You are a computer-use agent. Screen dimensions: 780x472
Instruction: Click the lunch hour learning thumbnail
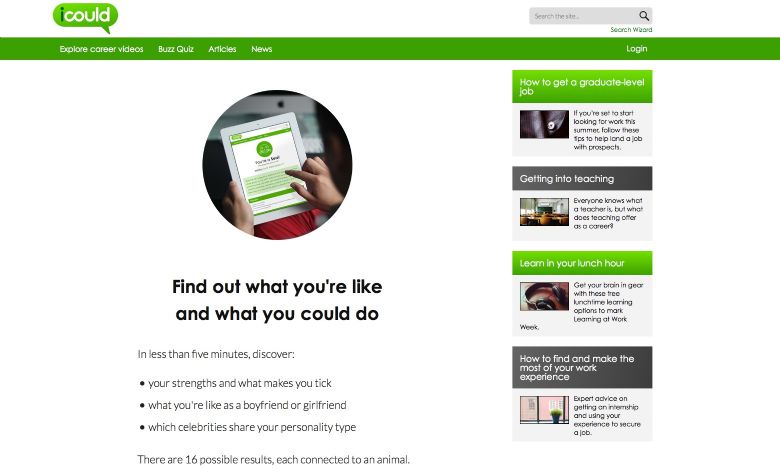[544, 296]
